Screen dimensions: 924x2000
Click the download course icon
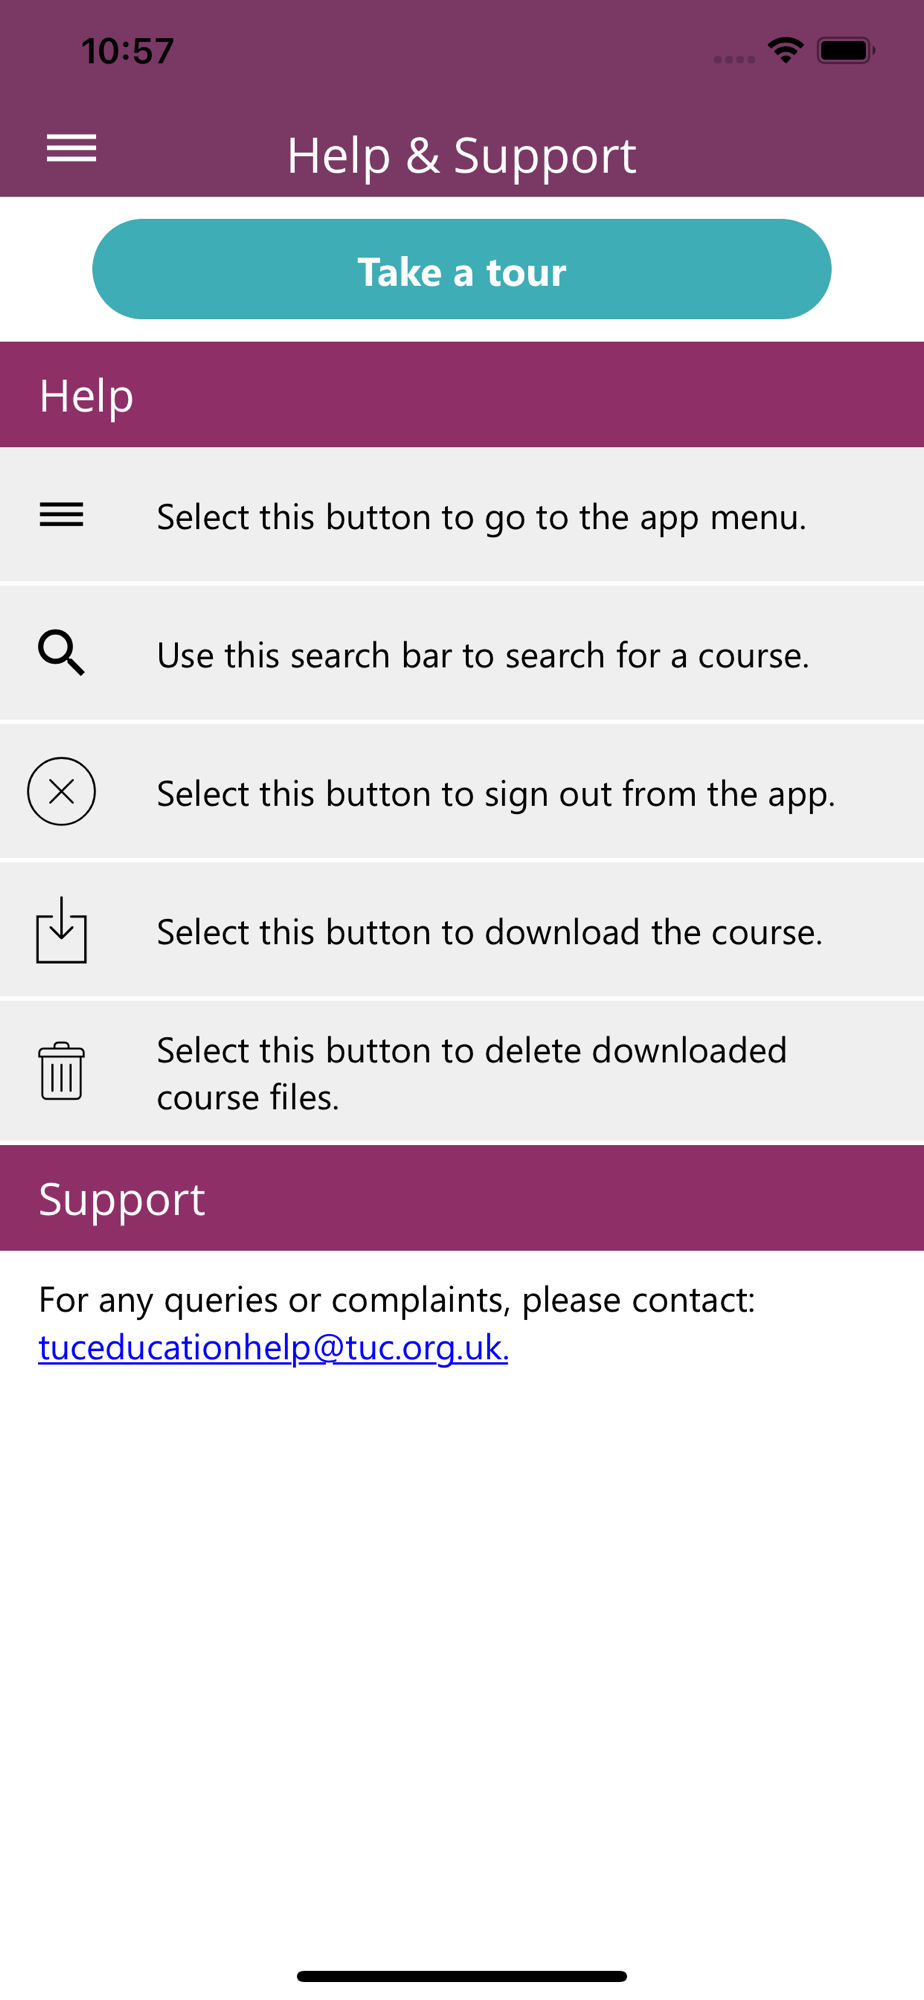point(61,930)
